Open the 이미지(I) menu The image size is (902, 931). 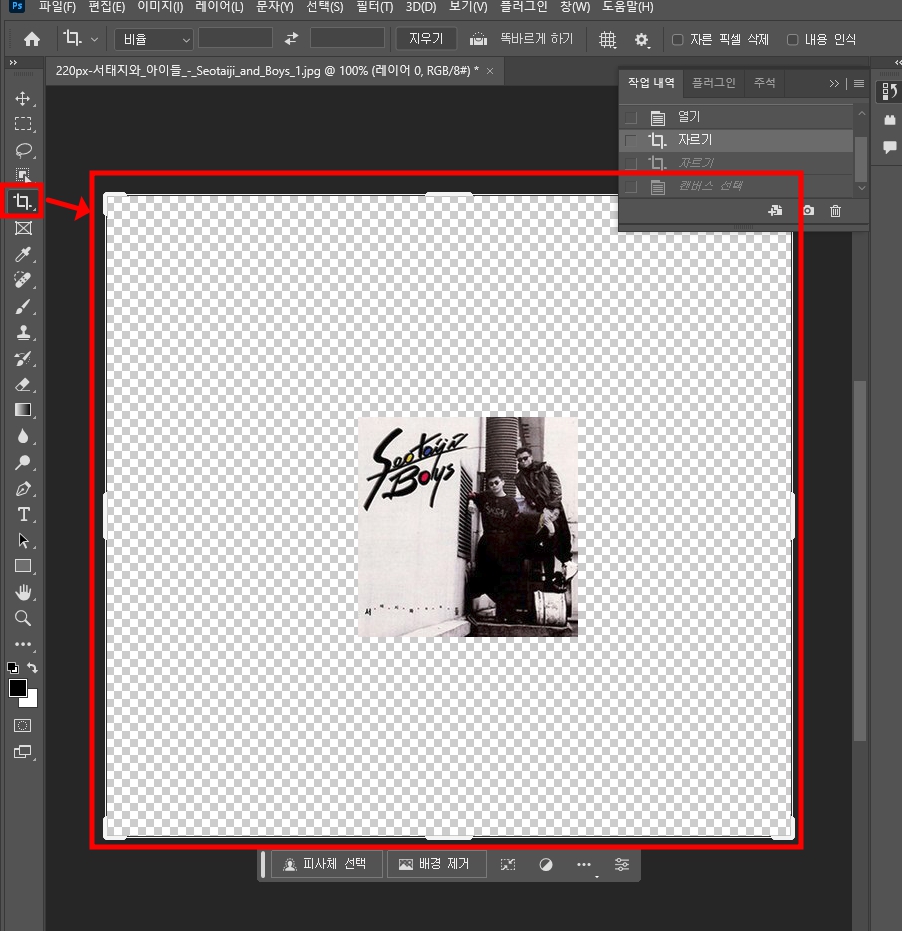[x=160, y=7]
